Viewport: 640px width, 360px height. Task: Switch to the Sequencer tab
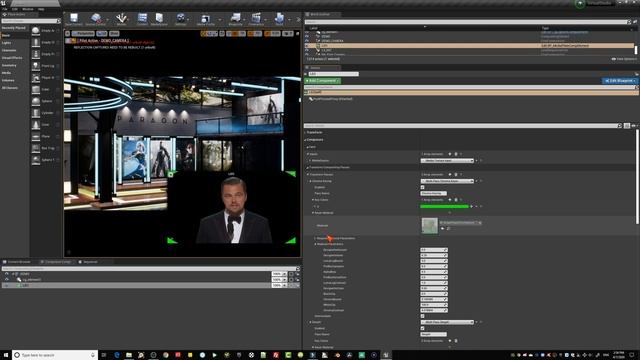(x=88, y=262)
